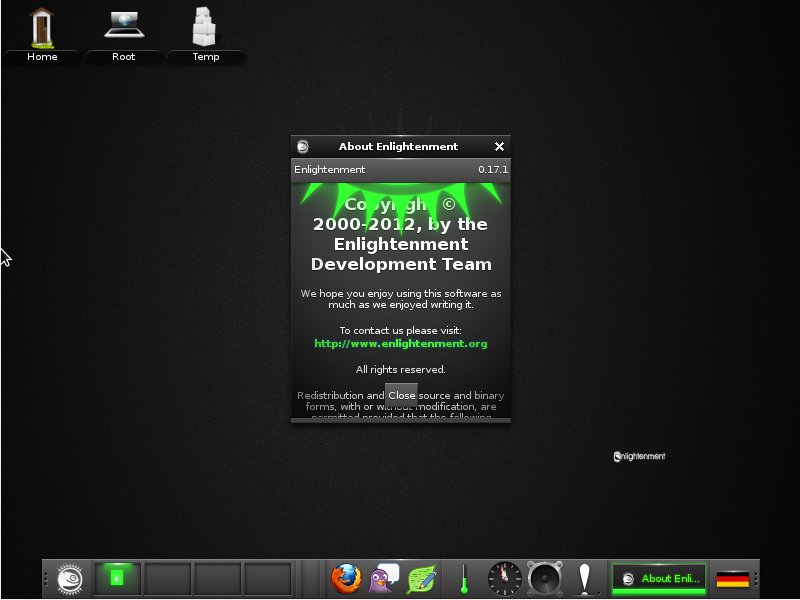Select the active desktop in the pager

[118, 578]
